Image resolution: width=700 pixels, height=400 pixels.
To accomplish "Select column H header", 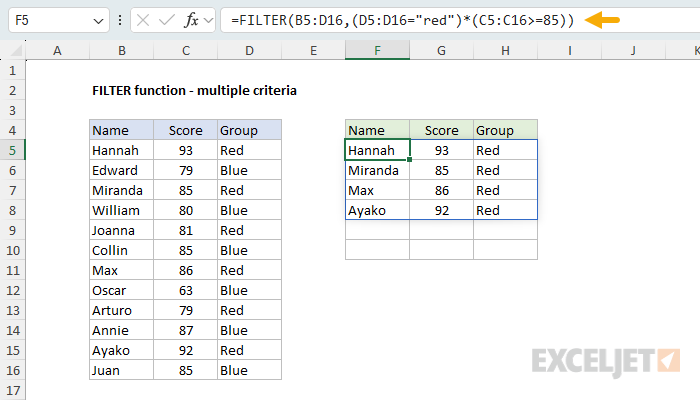I will [x=505, y=50].
